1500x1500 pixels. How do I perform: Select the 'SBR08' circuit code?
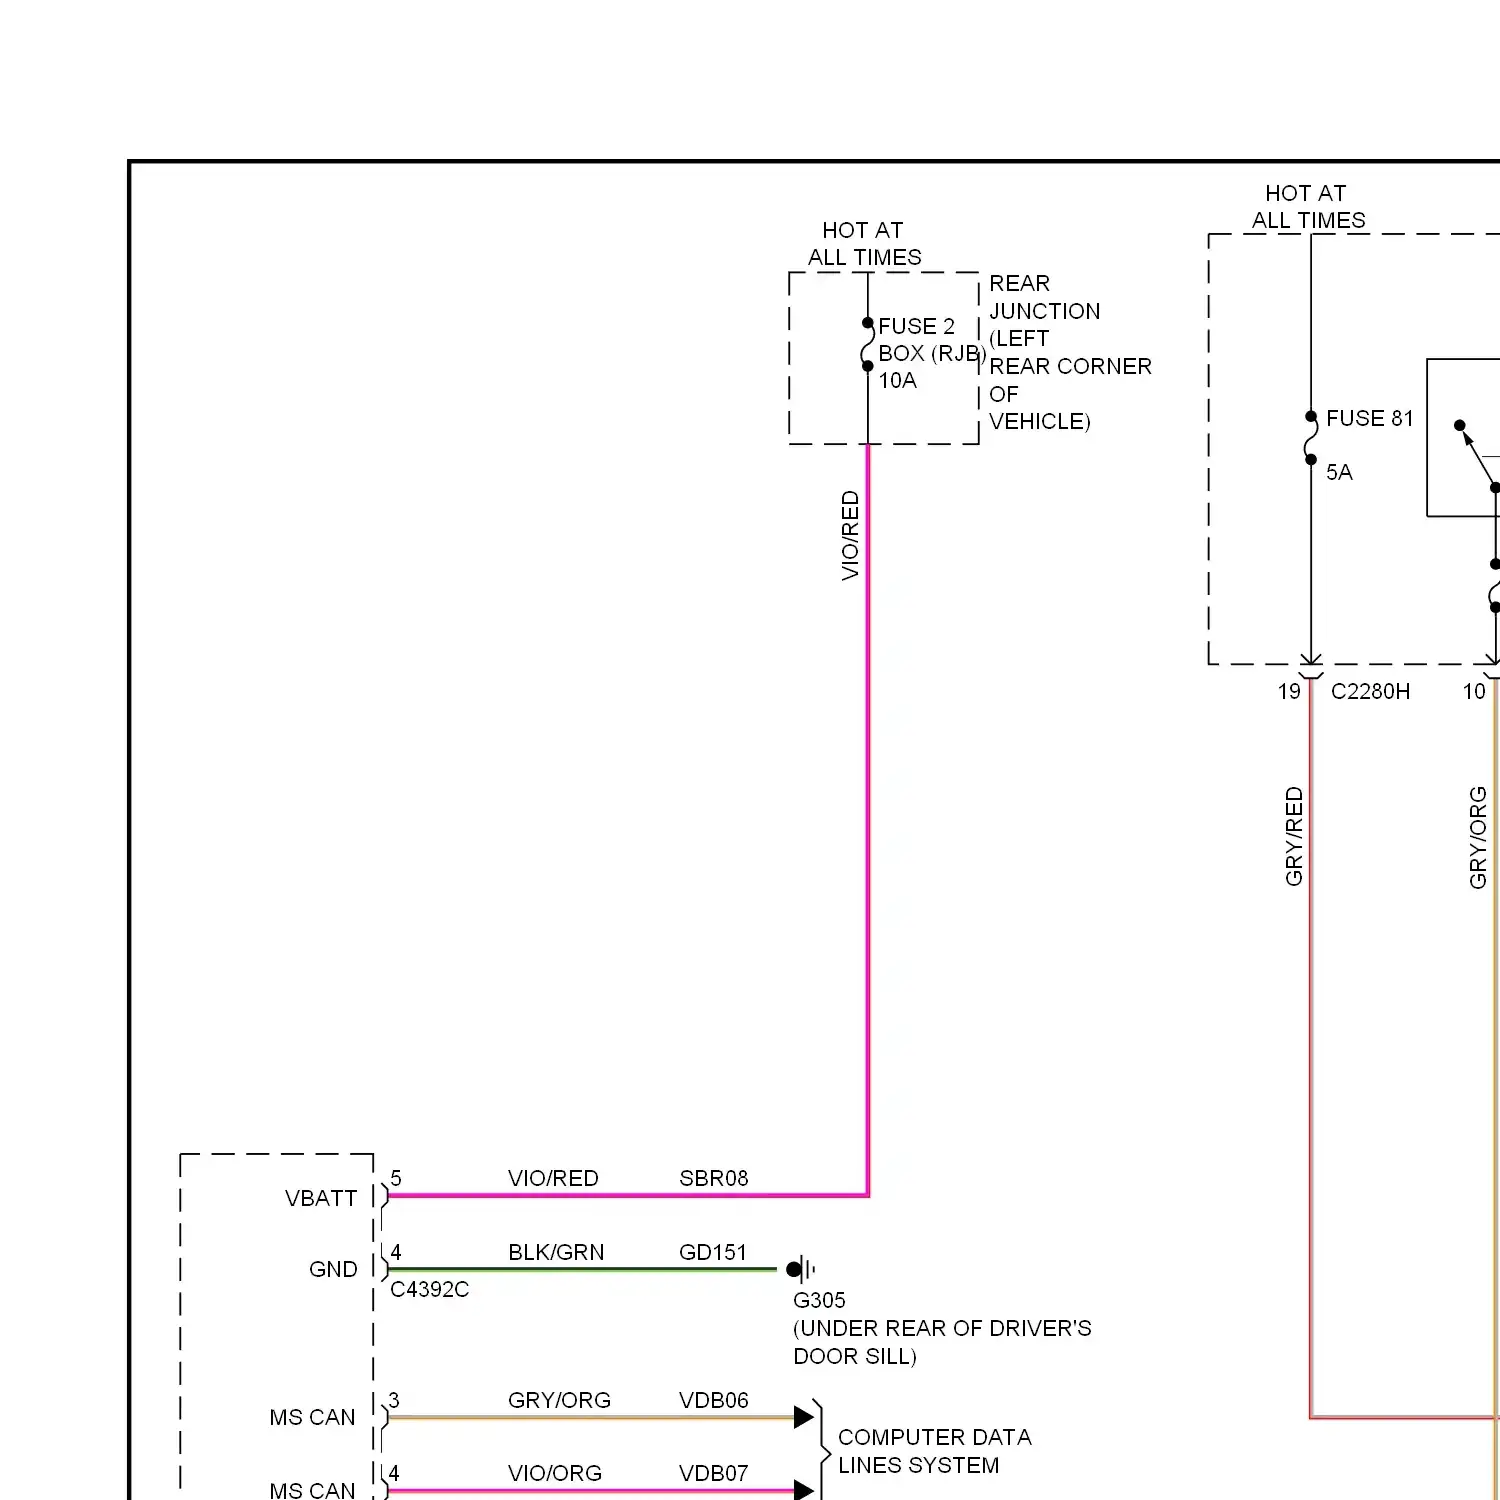click(x=713, y=1178)
